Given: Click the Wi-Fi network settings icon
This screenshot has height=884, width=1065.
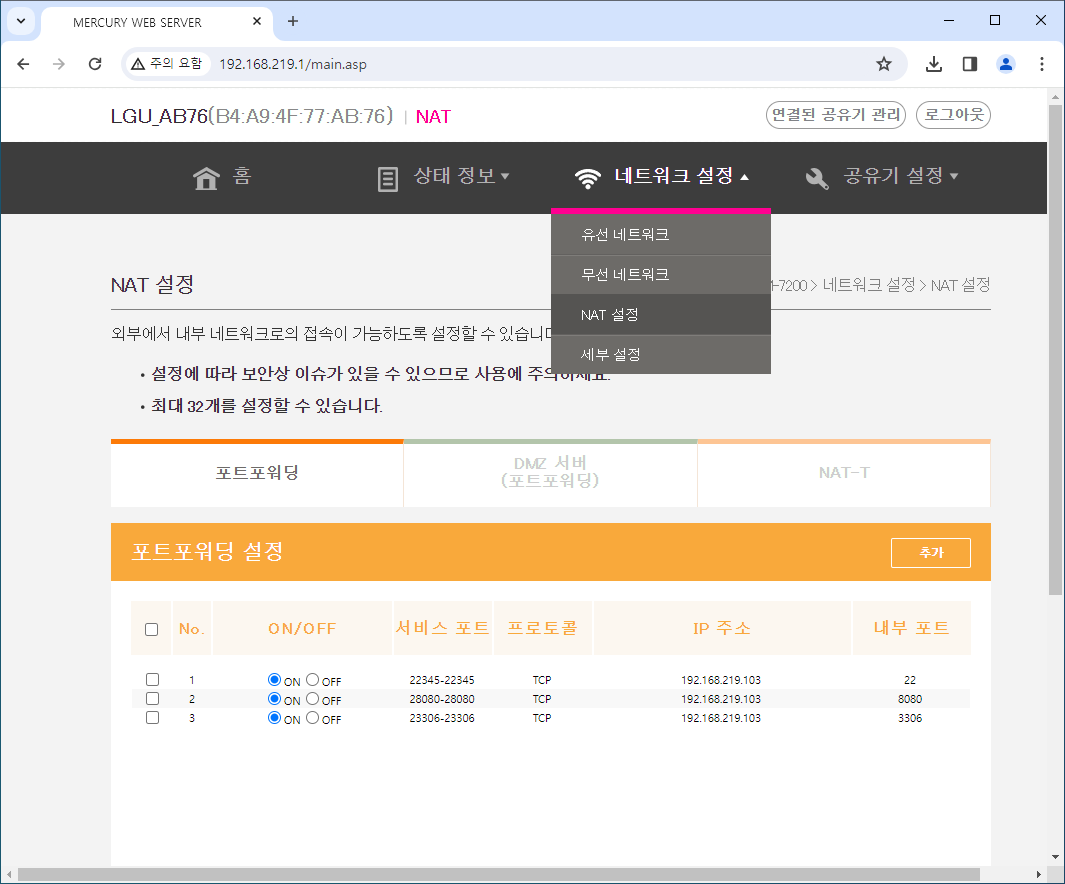Looking at the screenshot, I should [588, 179].
